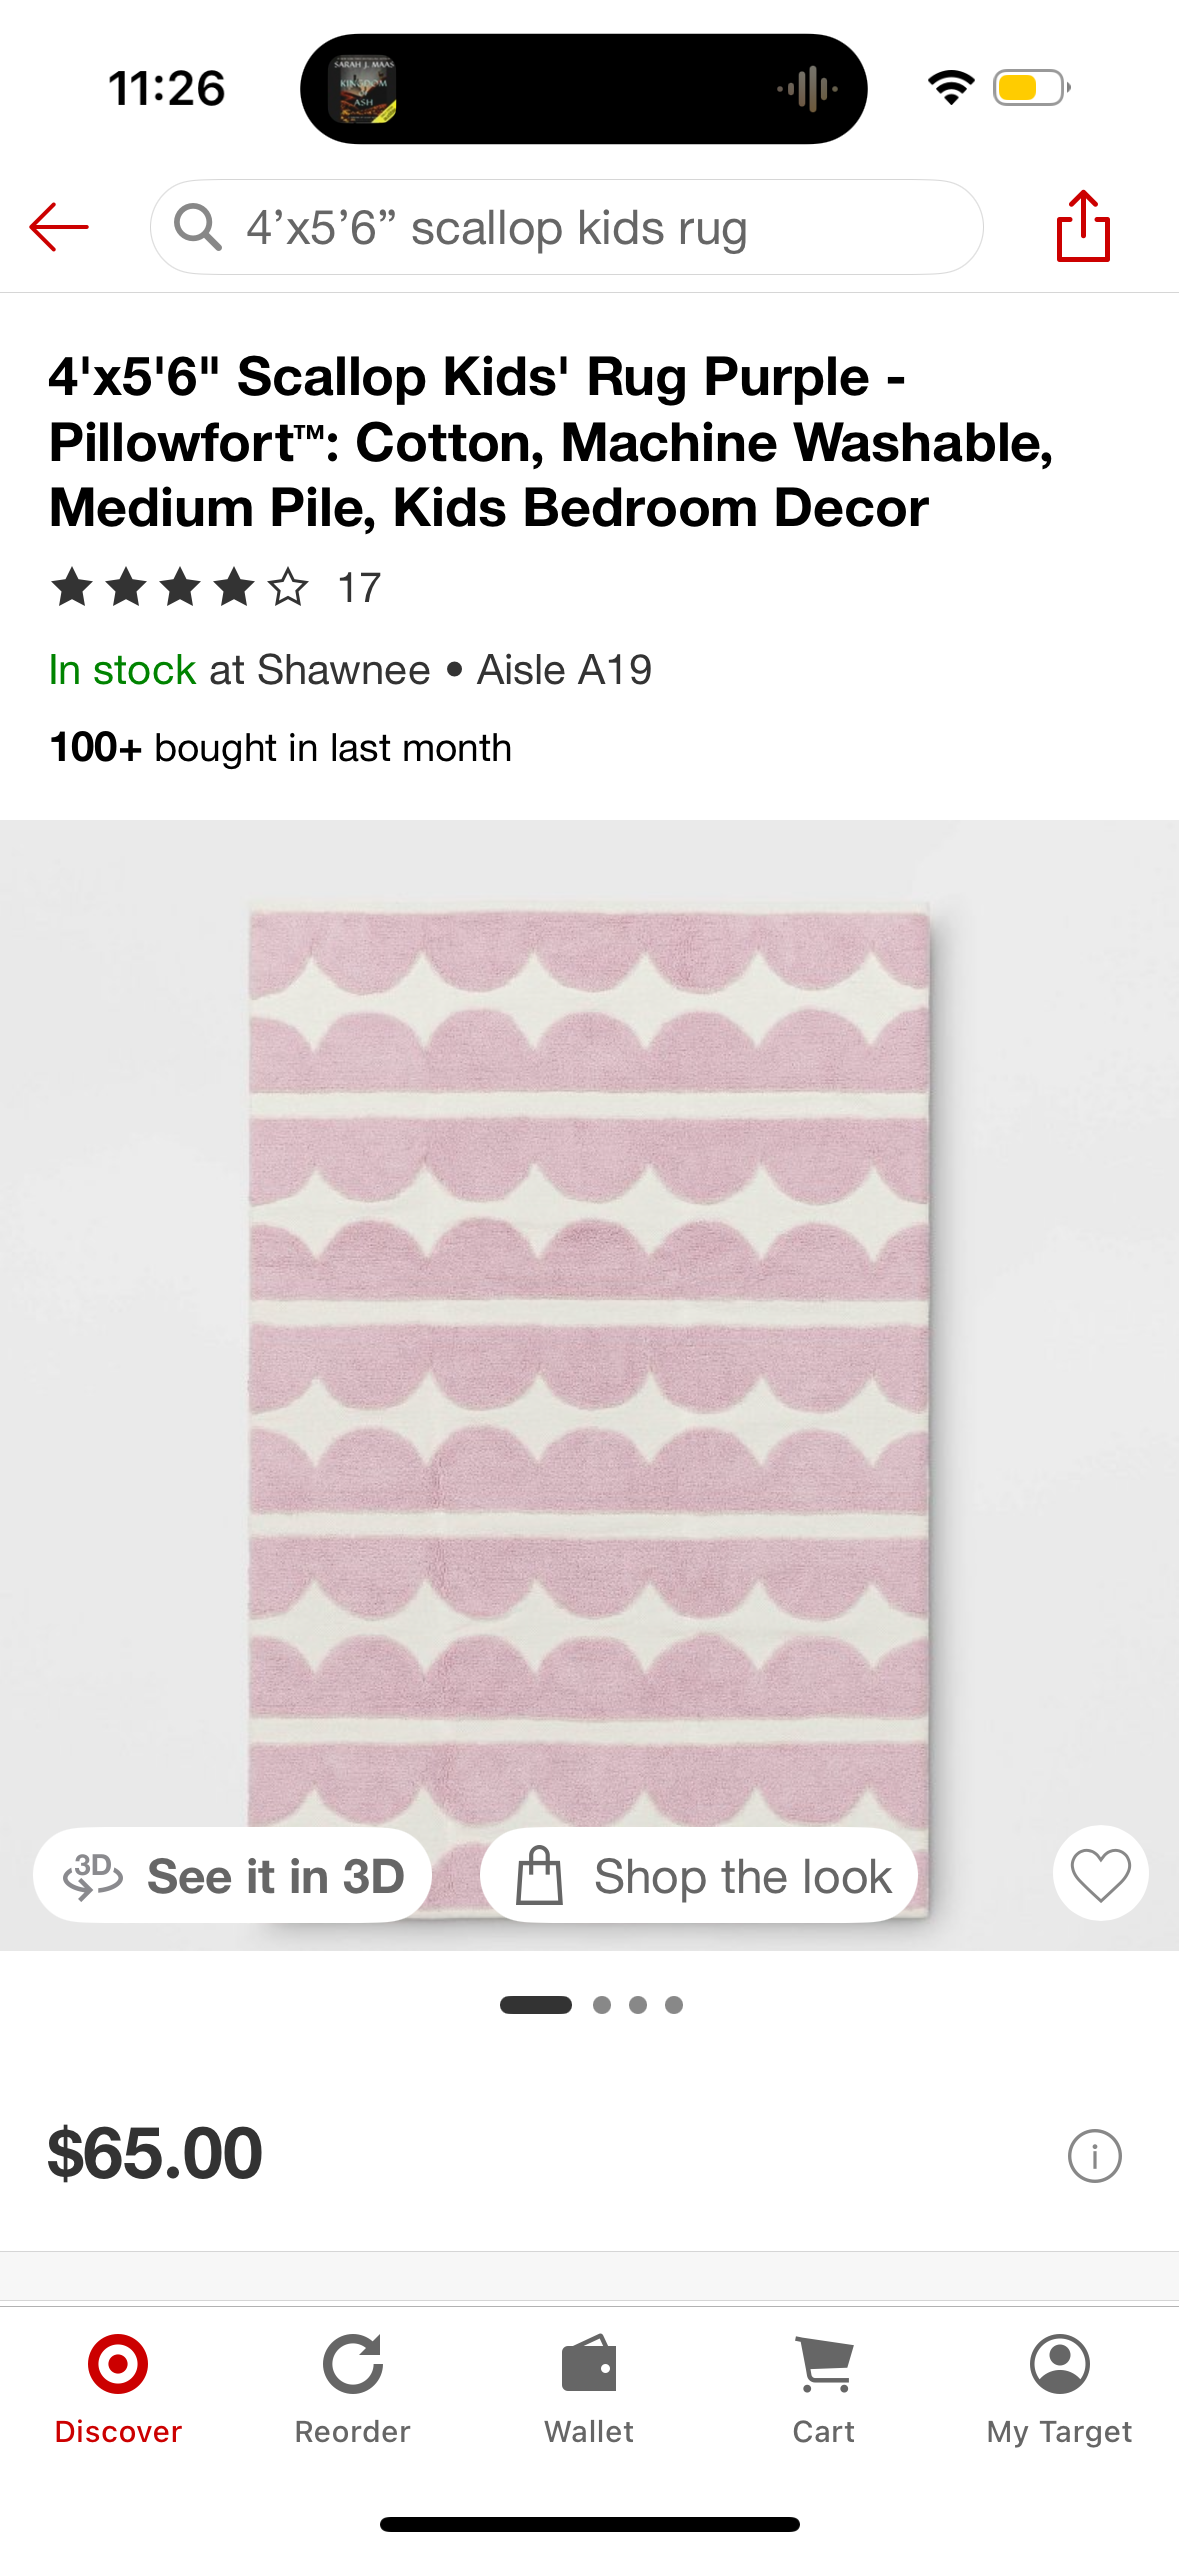Switch to the Wallet tab
This screenshot has width=1179, height=2556.
(x=589, y=2391)
